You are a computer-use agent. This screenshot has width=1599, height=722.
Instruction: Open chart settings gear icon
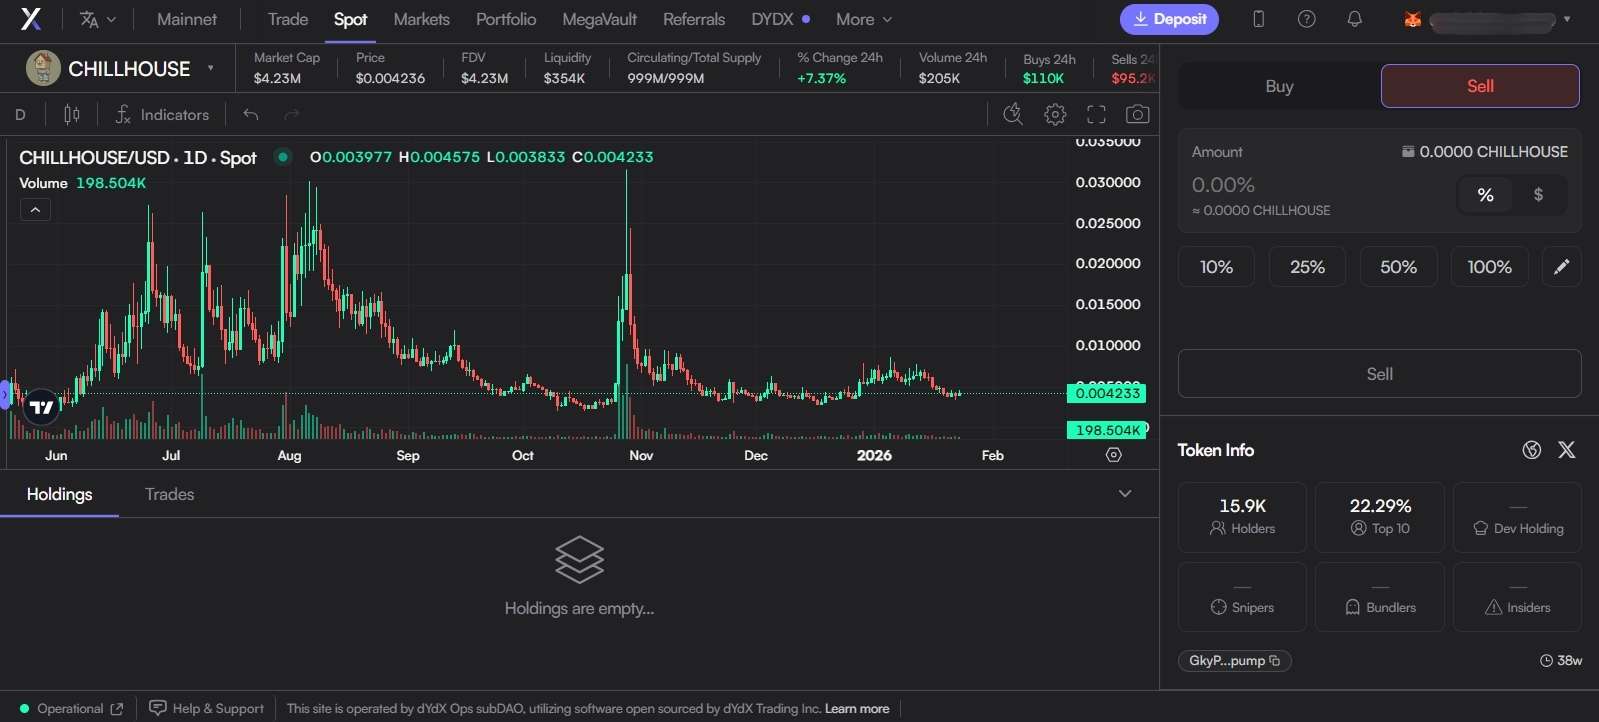coord(1055,115)
